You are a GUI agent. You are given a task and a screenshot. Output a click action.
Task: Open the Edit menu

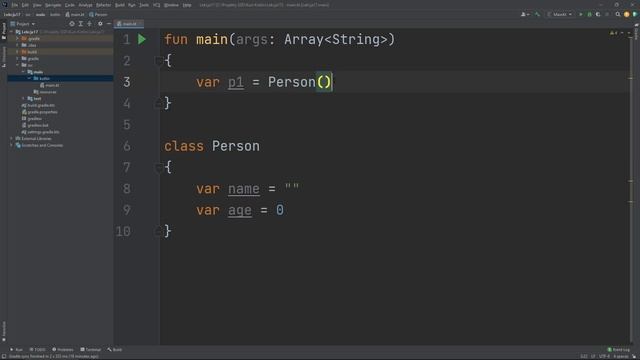click(25, 5)
